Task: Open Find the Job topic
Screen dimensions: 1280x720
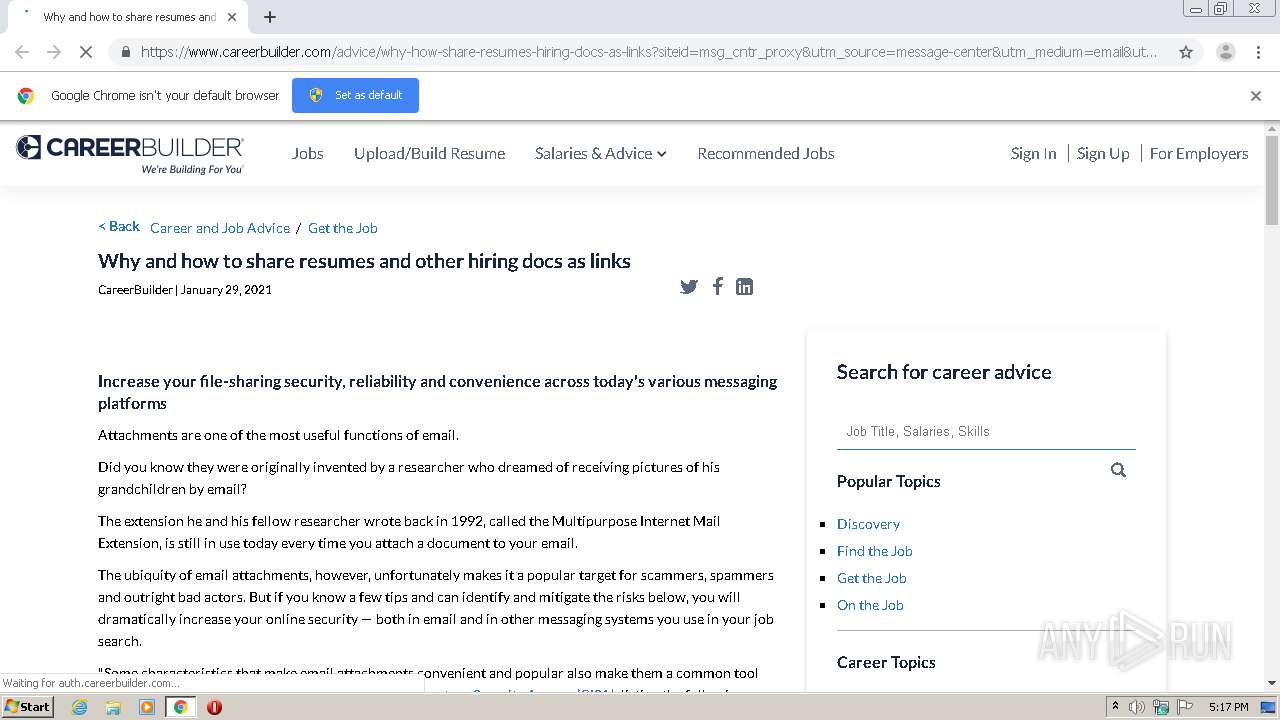Action: [875, 551]
